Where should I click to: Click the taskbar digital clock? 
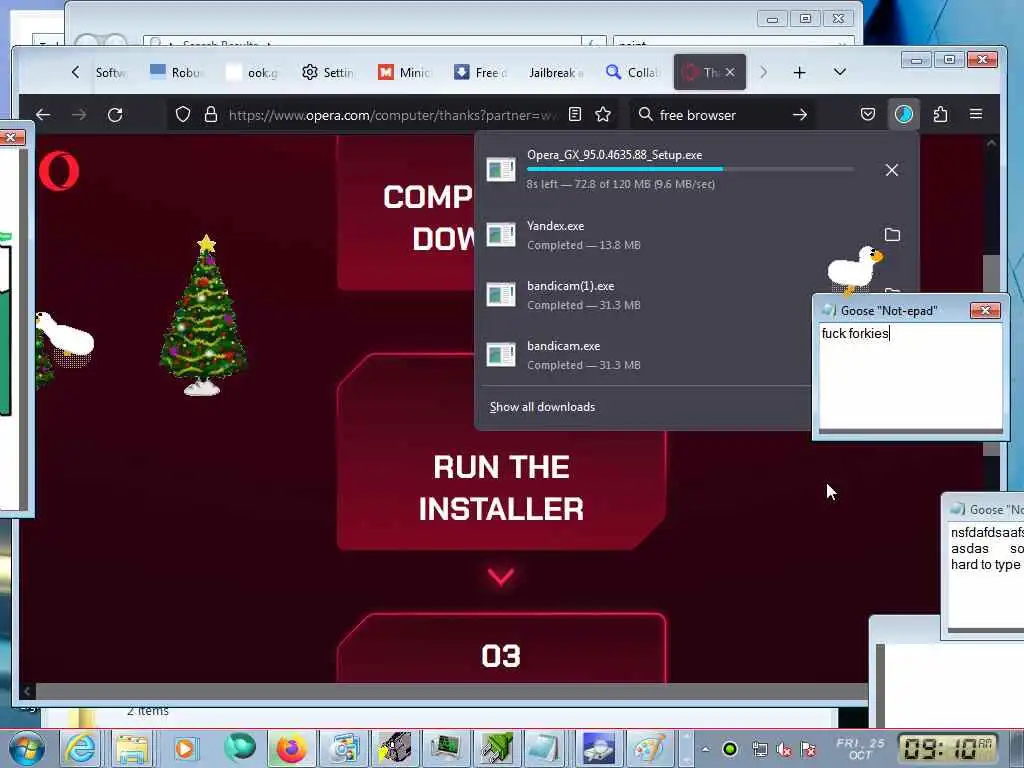tap(947, 748)
